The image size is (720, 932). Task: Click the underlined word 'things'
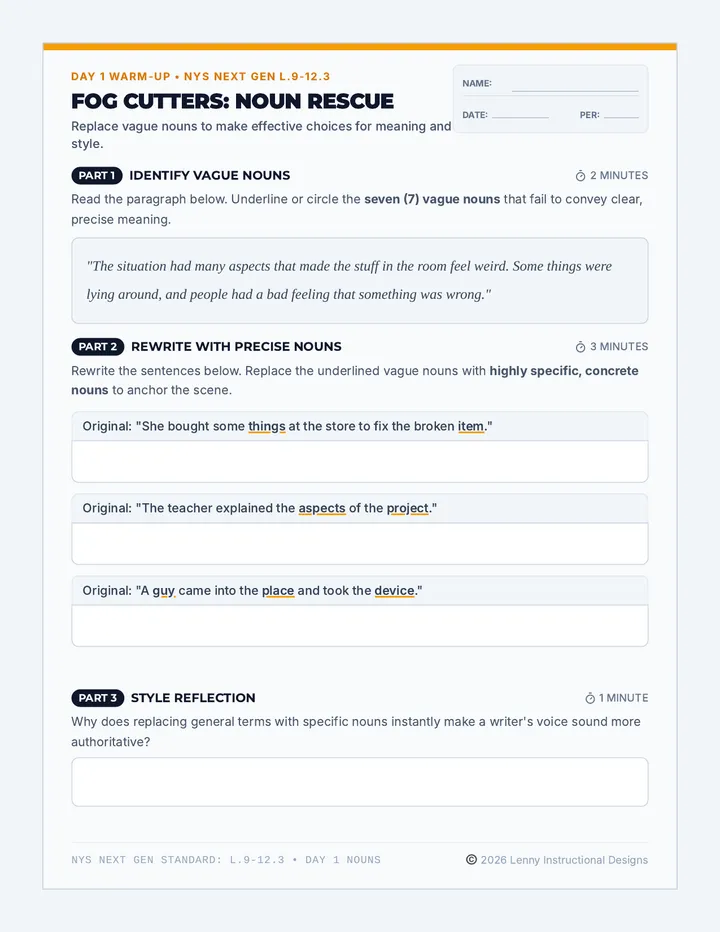267,426
